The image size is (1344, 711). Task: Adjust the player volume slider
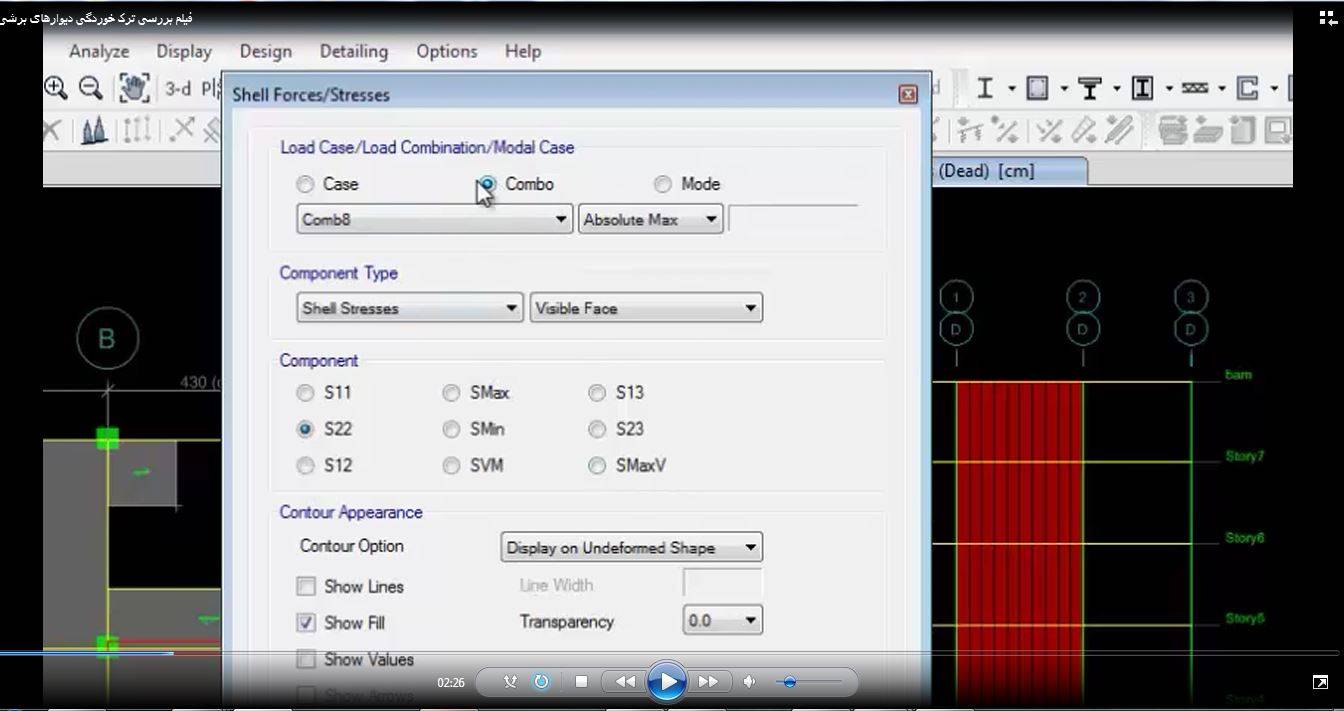[x=790, y=682]
